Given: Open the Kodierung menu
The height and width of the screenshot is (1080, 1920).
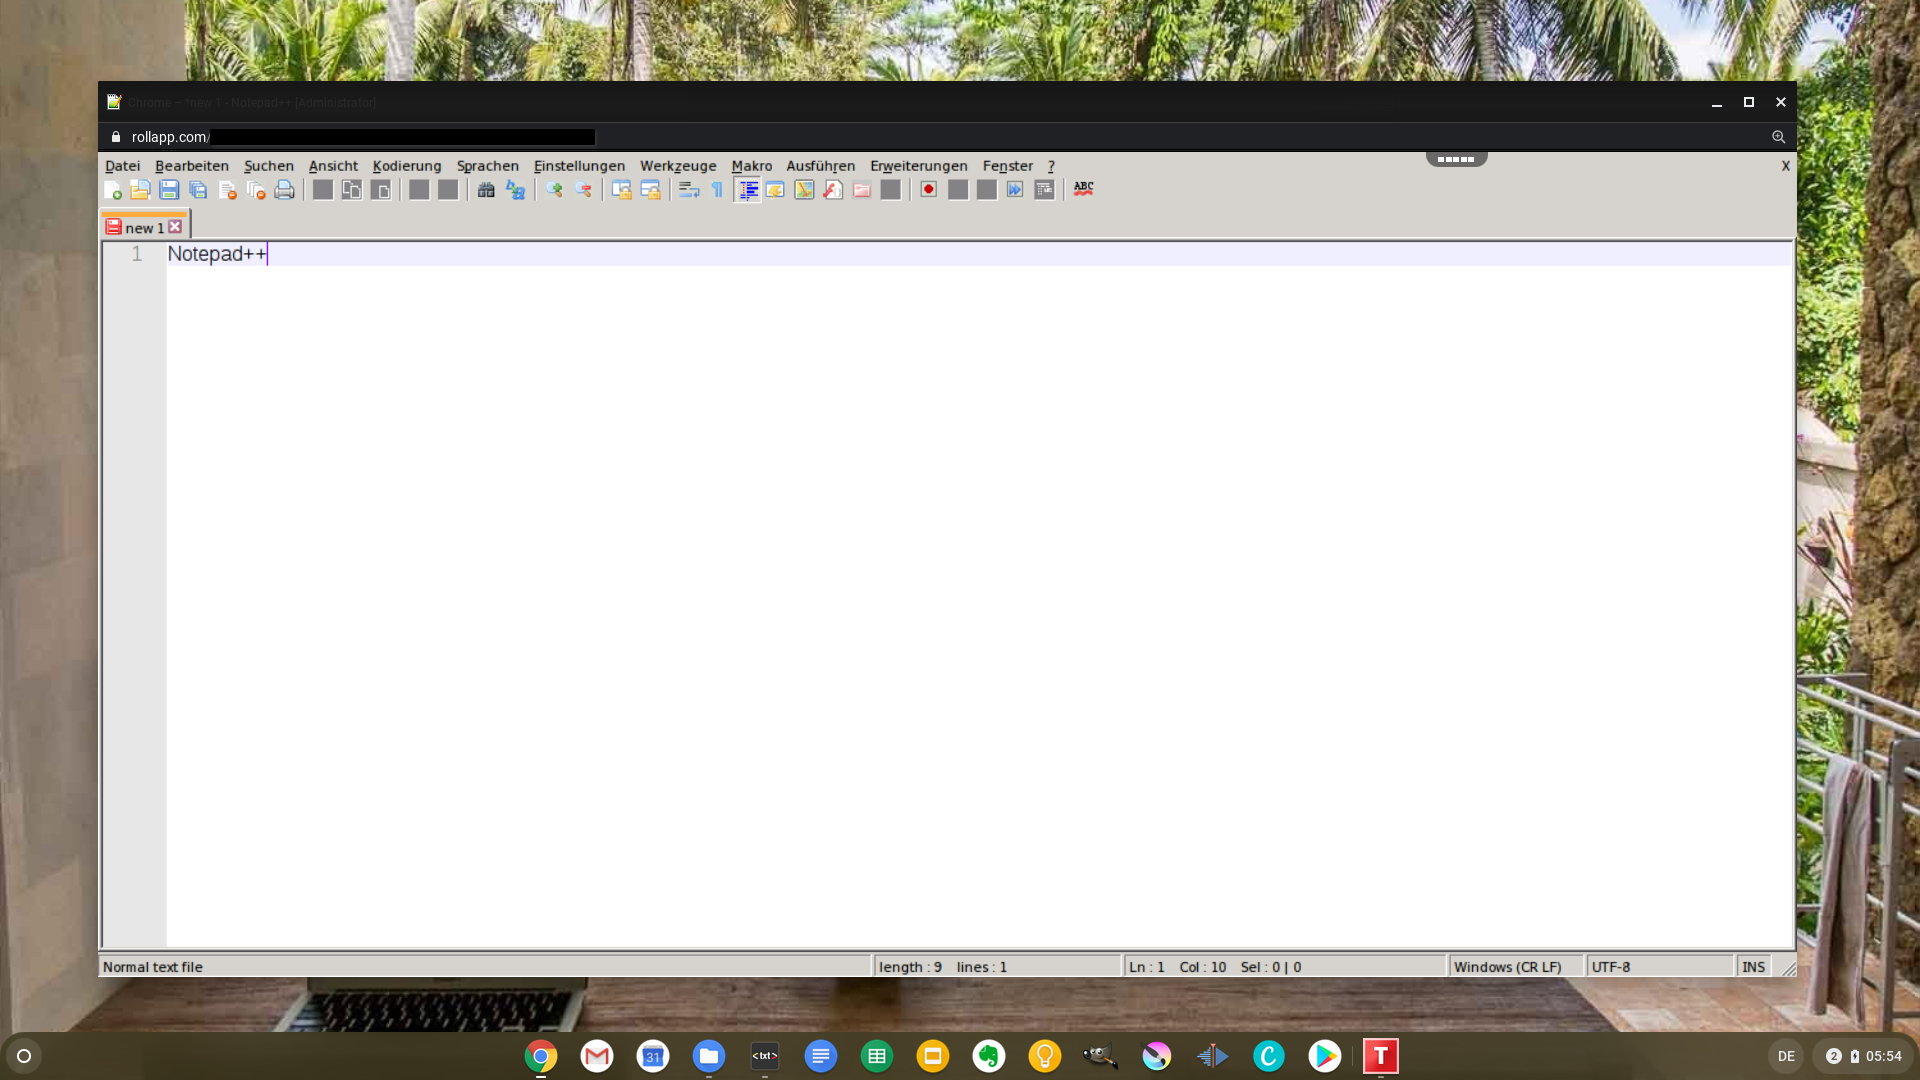Looking at the screenshot, I should tap(407, 166).
